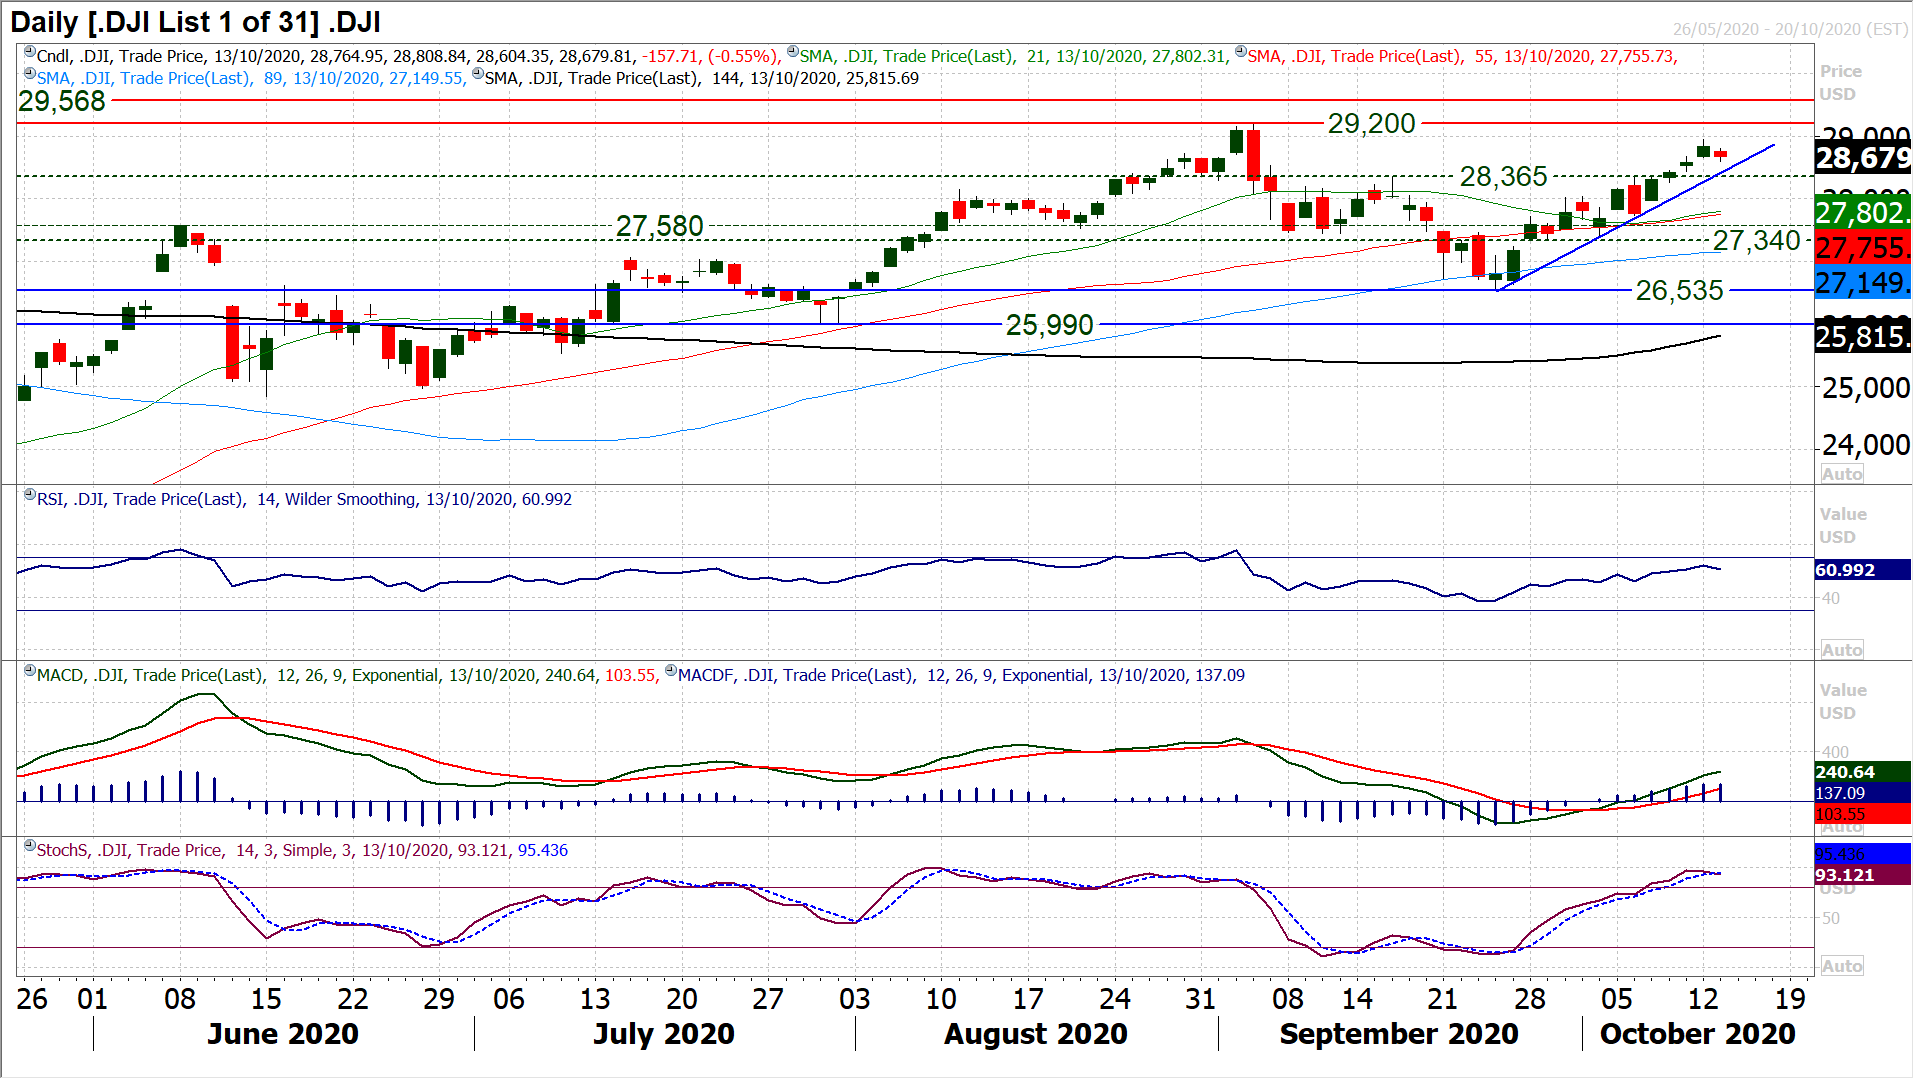Click the RSI value label 60.992
This screenshot has height=1079, width=1914.
coord(1863,570)
